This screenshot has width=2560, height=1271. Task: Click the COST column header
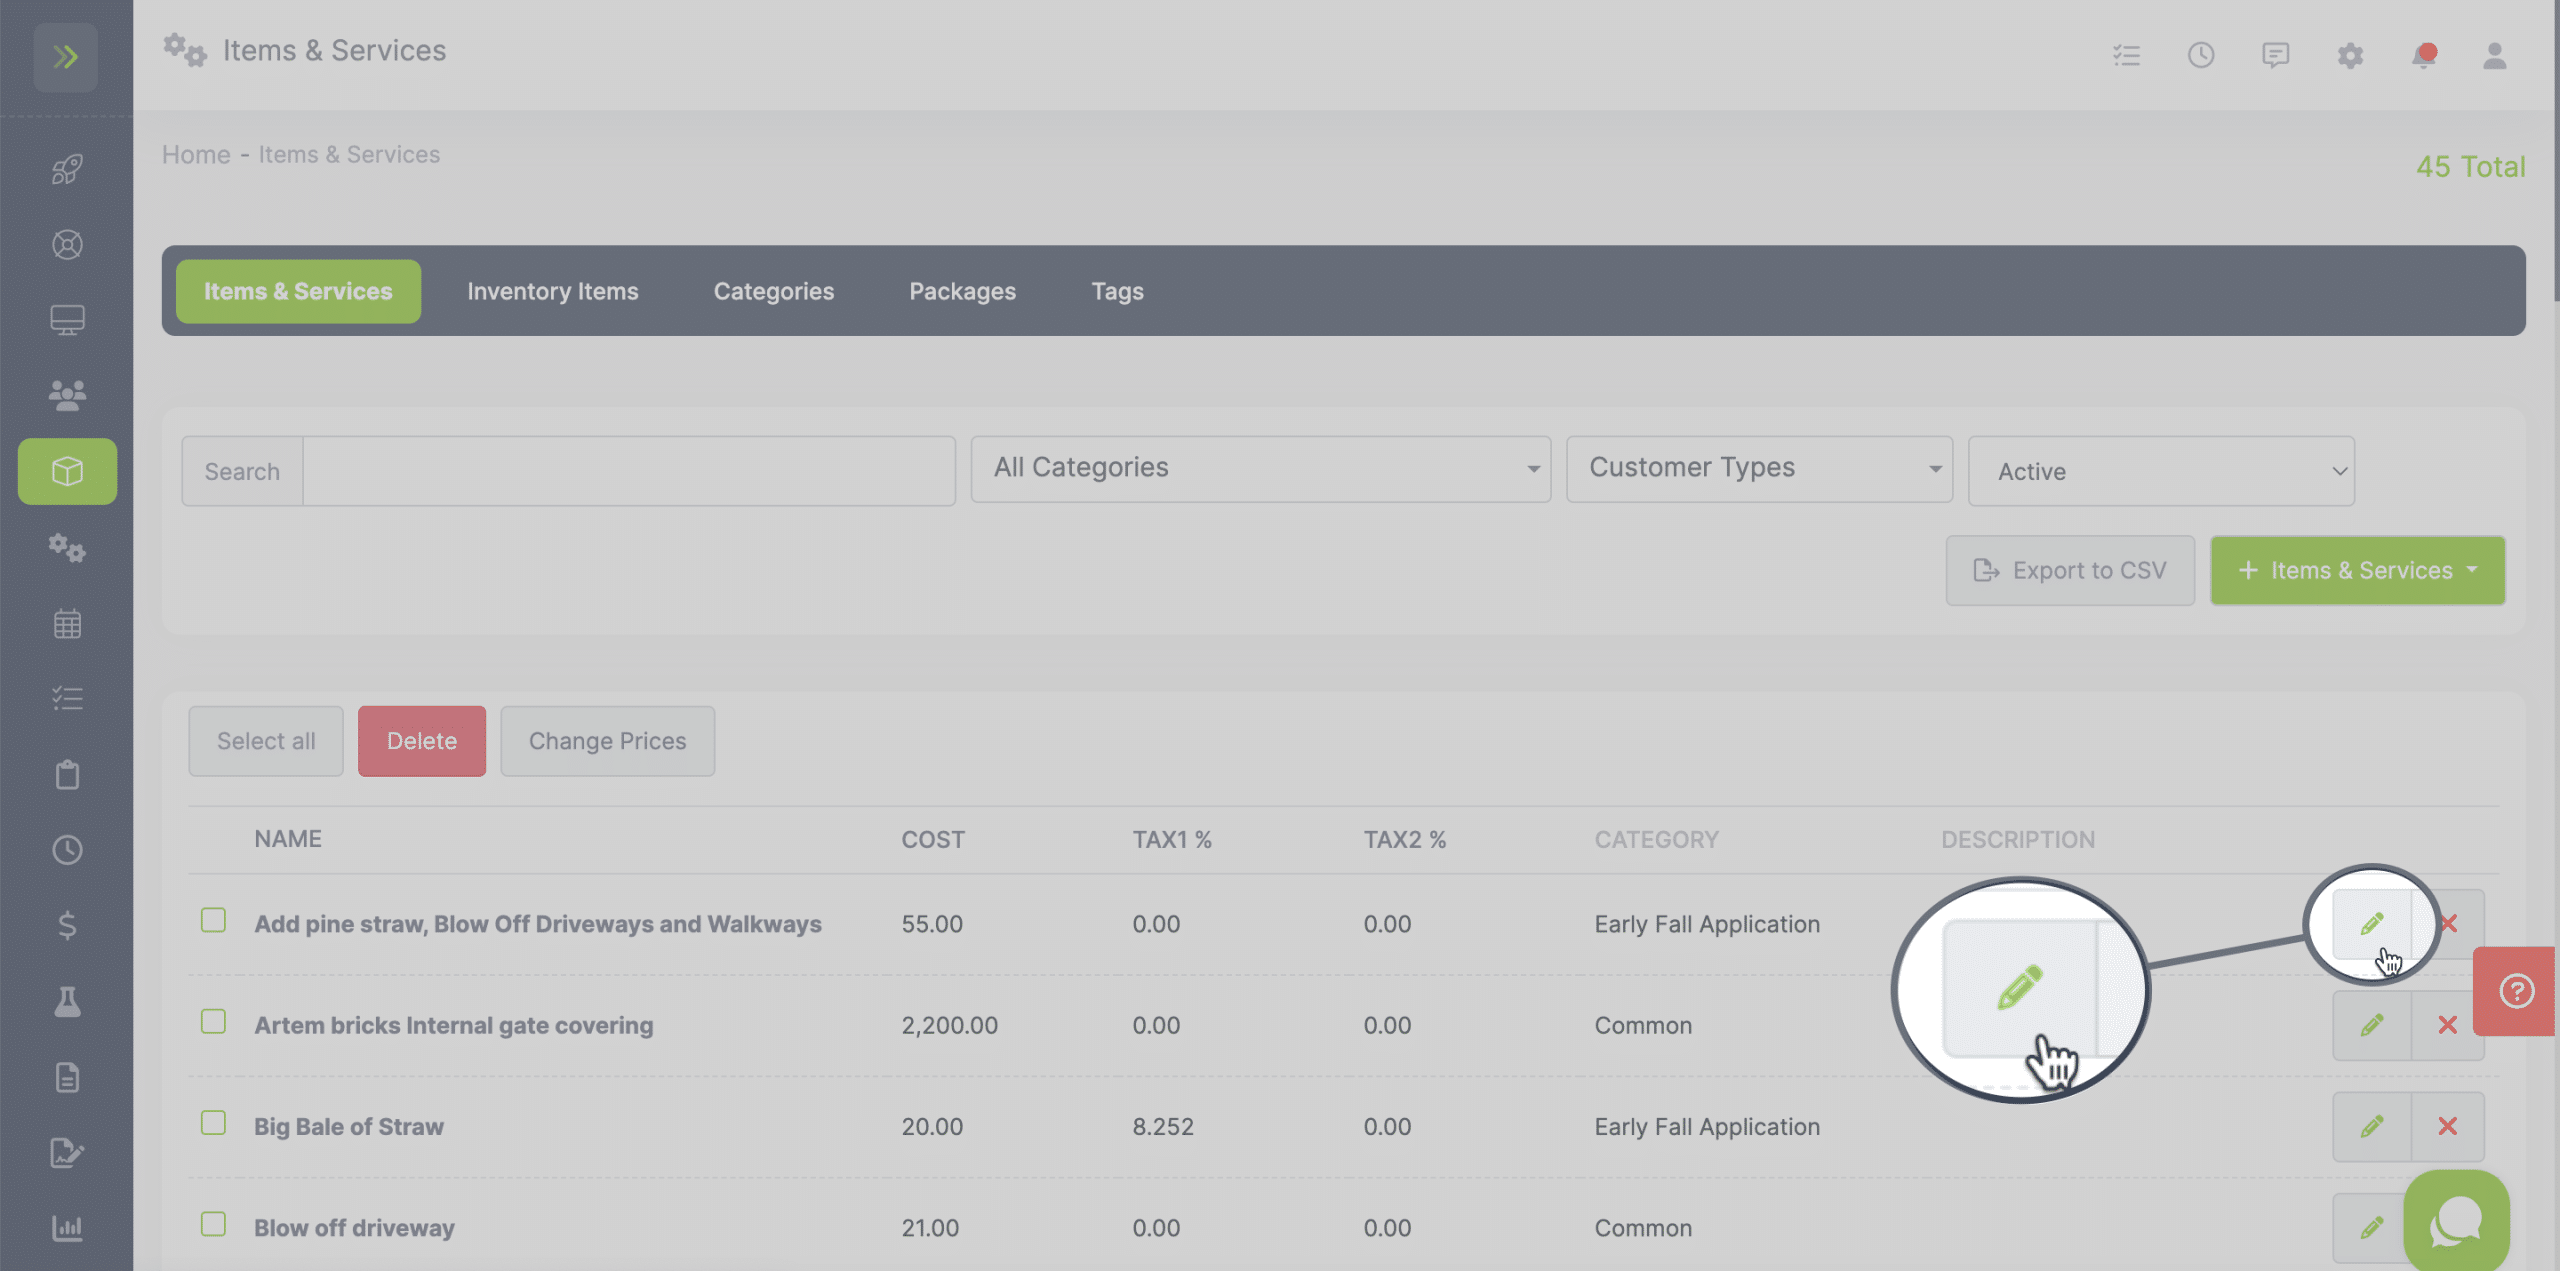point(933,840)
